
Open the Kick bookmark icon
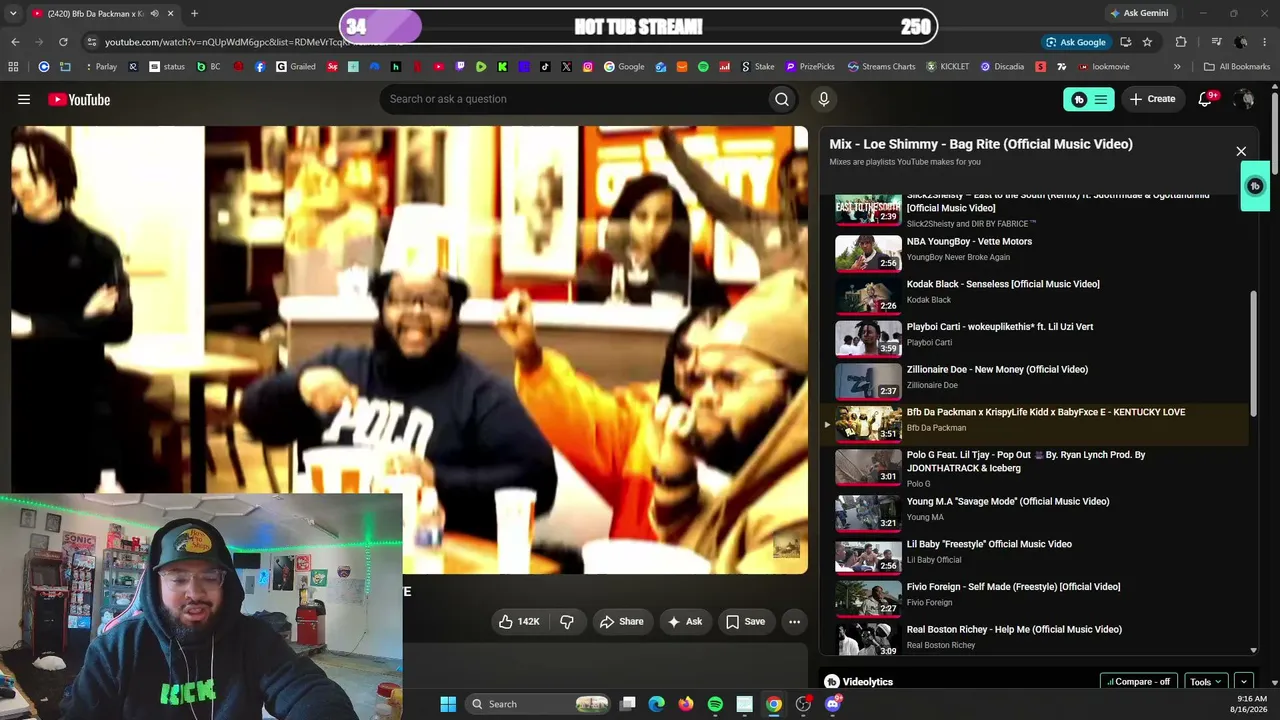tap(502, 67)
